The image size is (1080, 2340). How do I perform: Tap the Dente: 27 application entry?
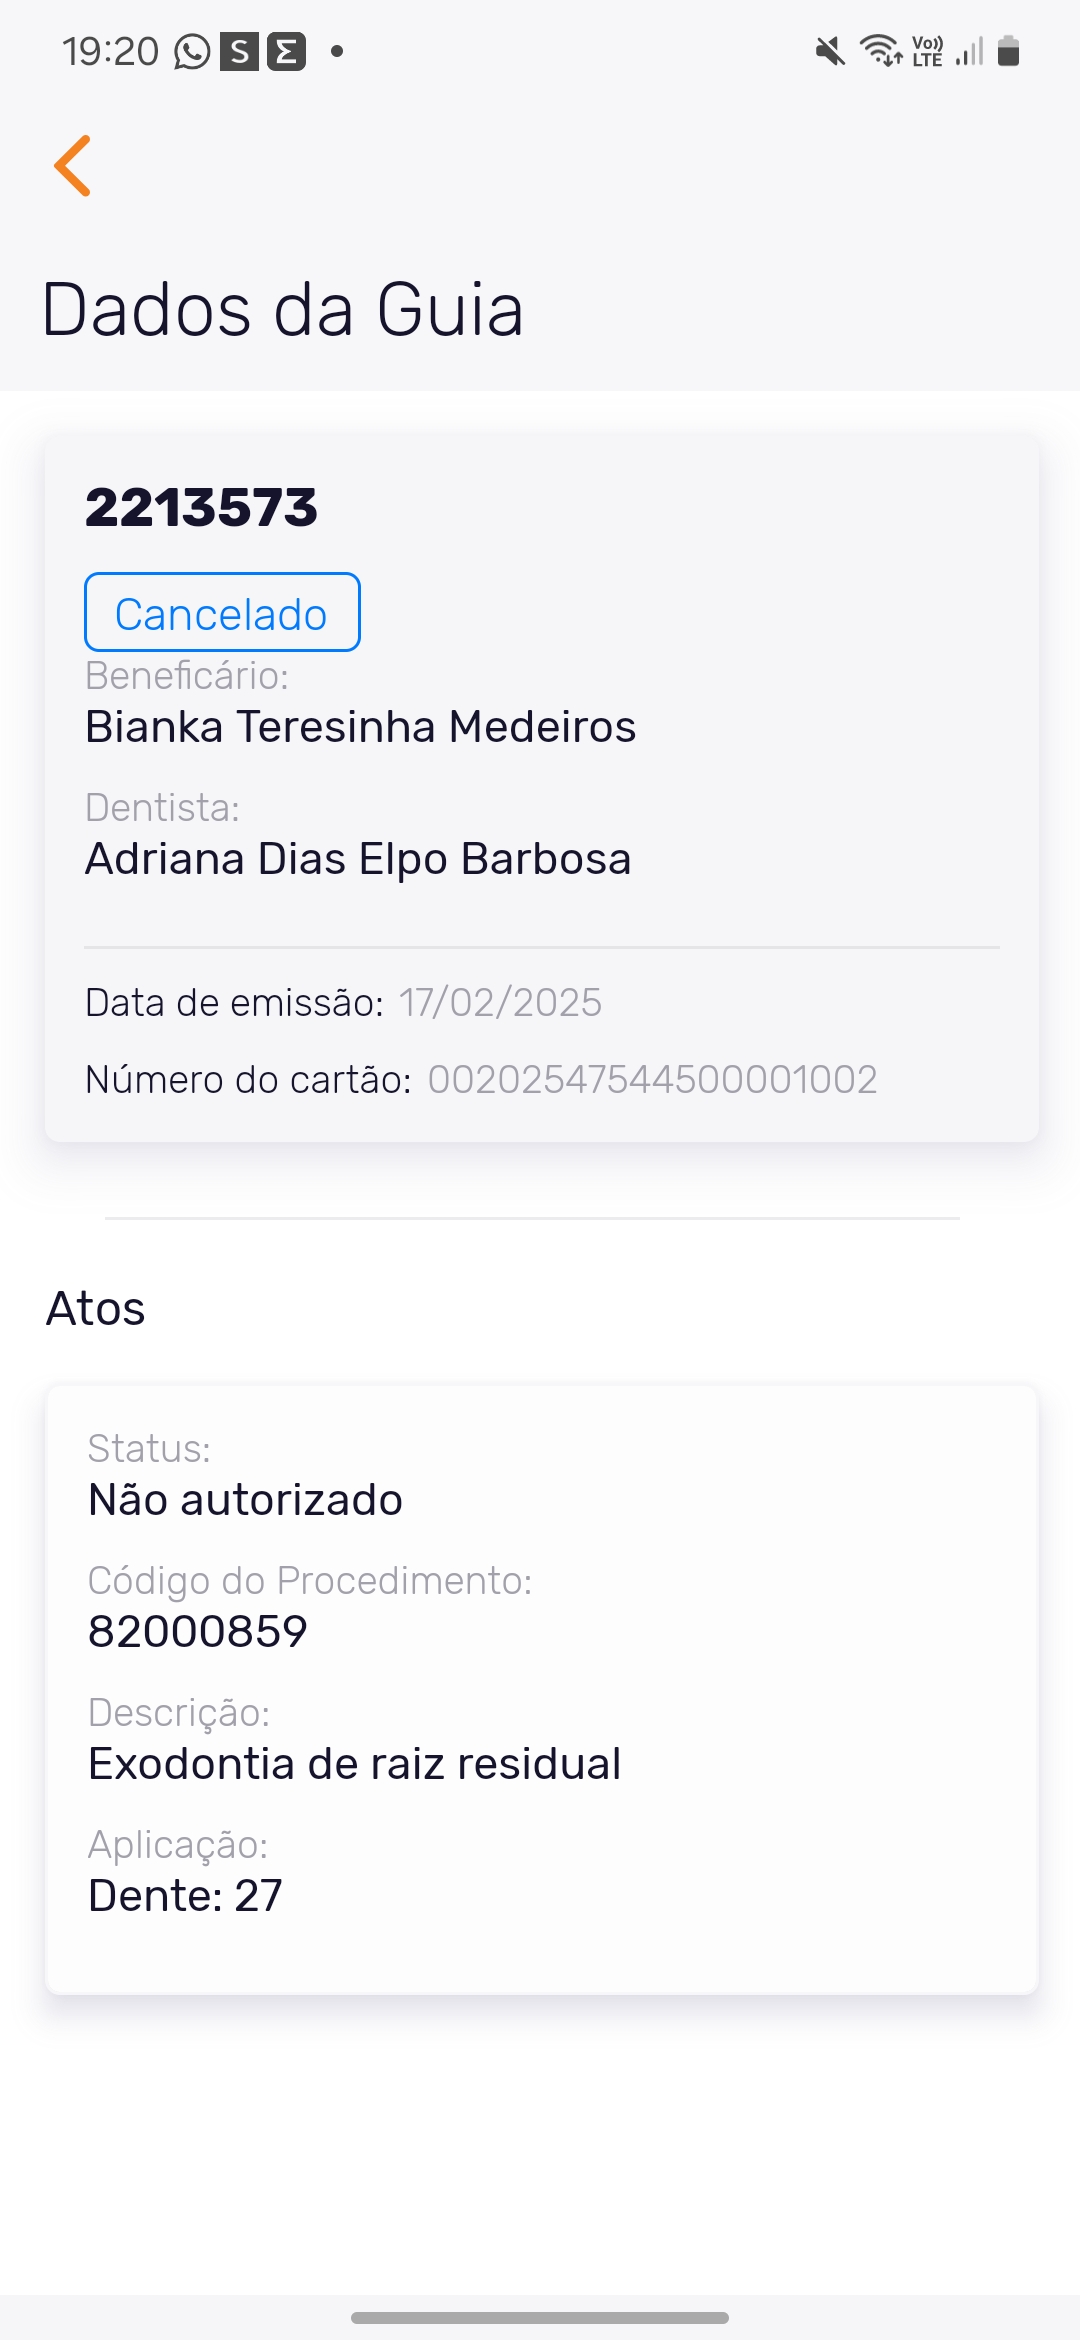coord(185,1896)
